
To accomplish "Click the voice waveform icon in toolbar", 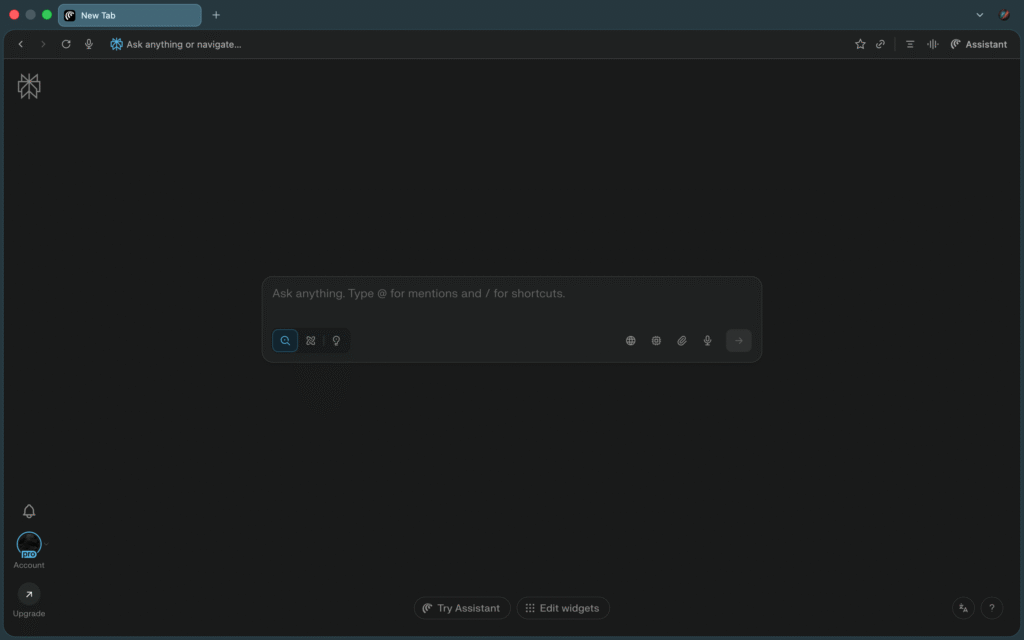I will (x=933, y=44).
